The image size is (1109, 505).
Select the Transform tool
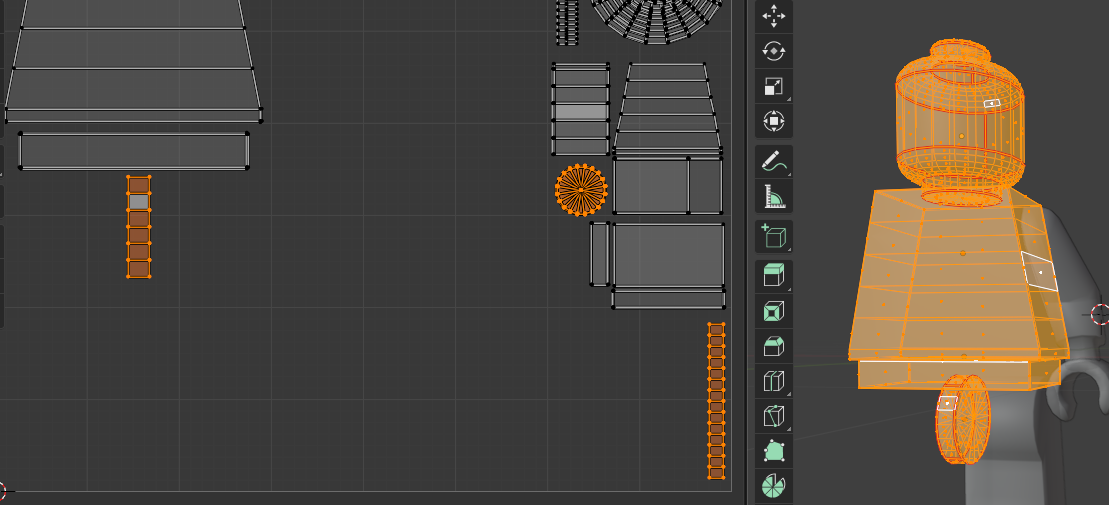tap(774, 121)
